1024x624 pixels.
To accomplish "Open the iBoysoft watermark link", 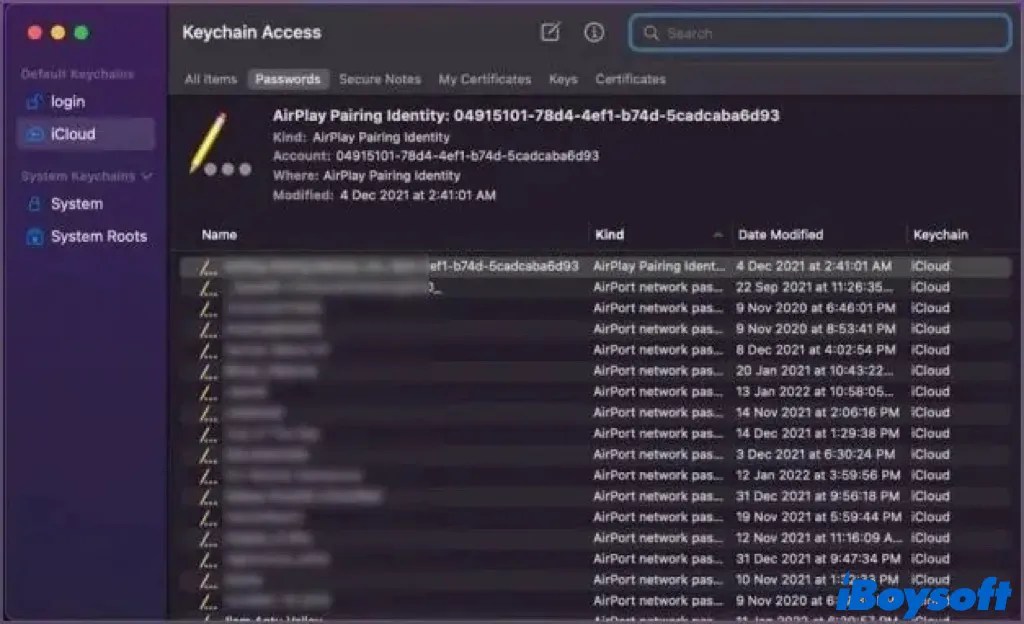I will 927,597.
